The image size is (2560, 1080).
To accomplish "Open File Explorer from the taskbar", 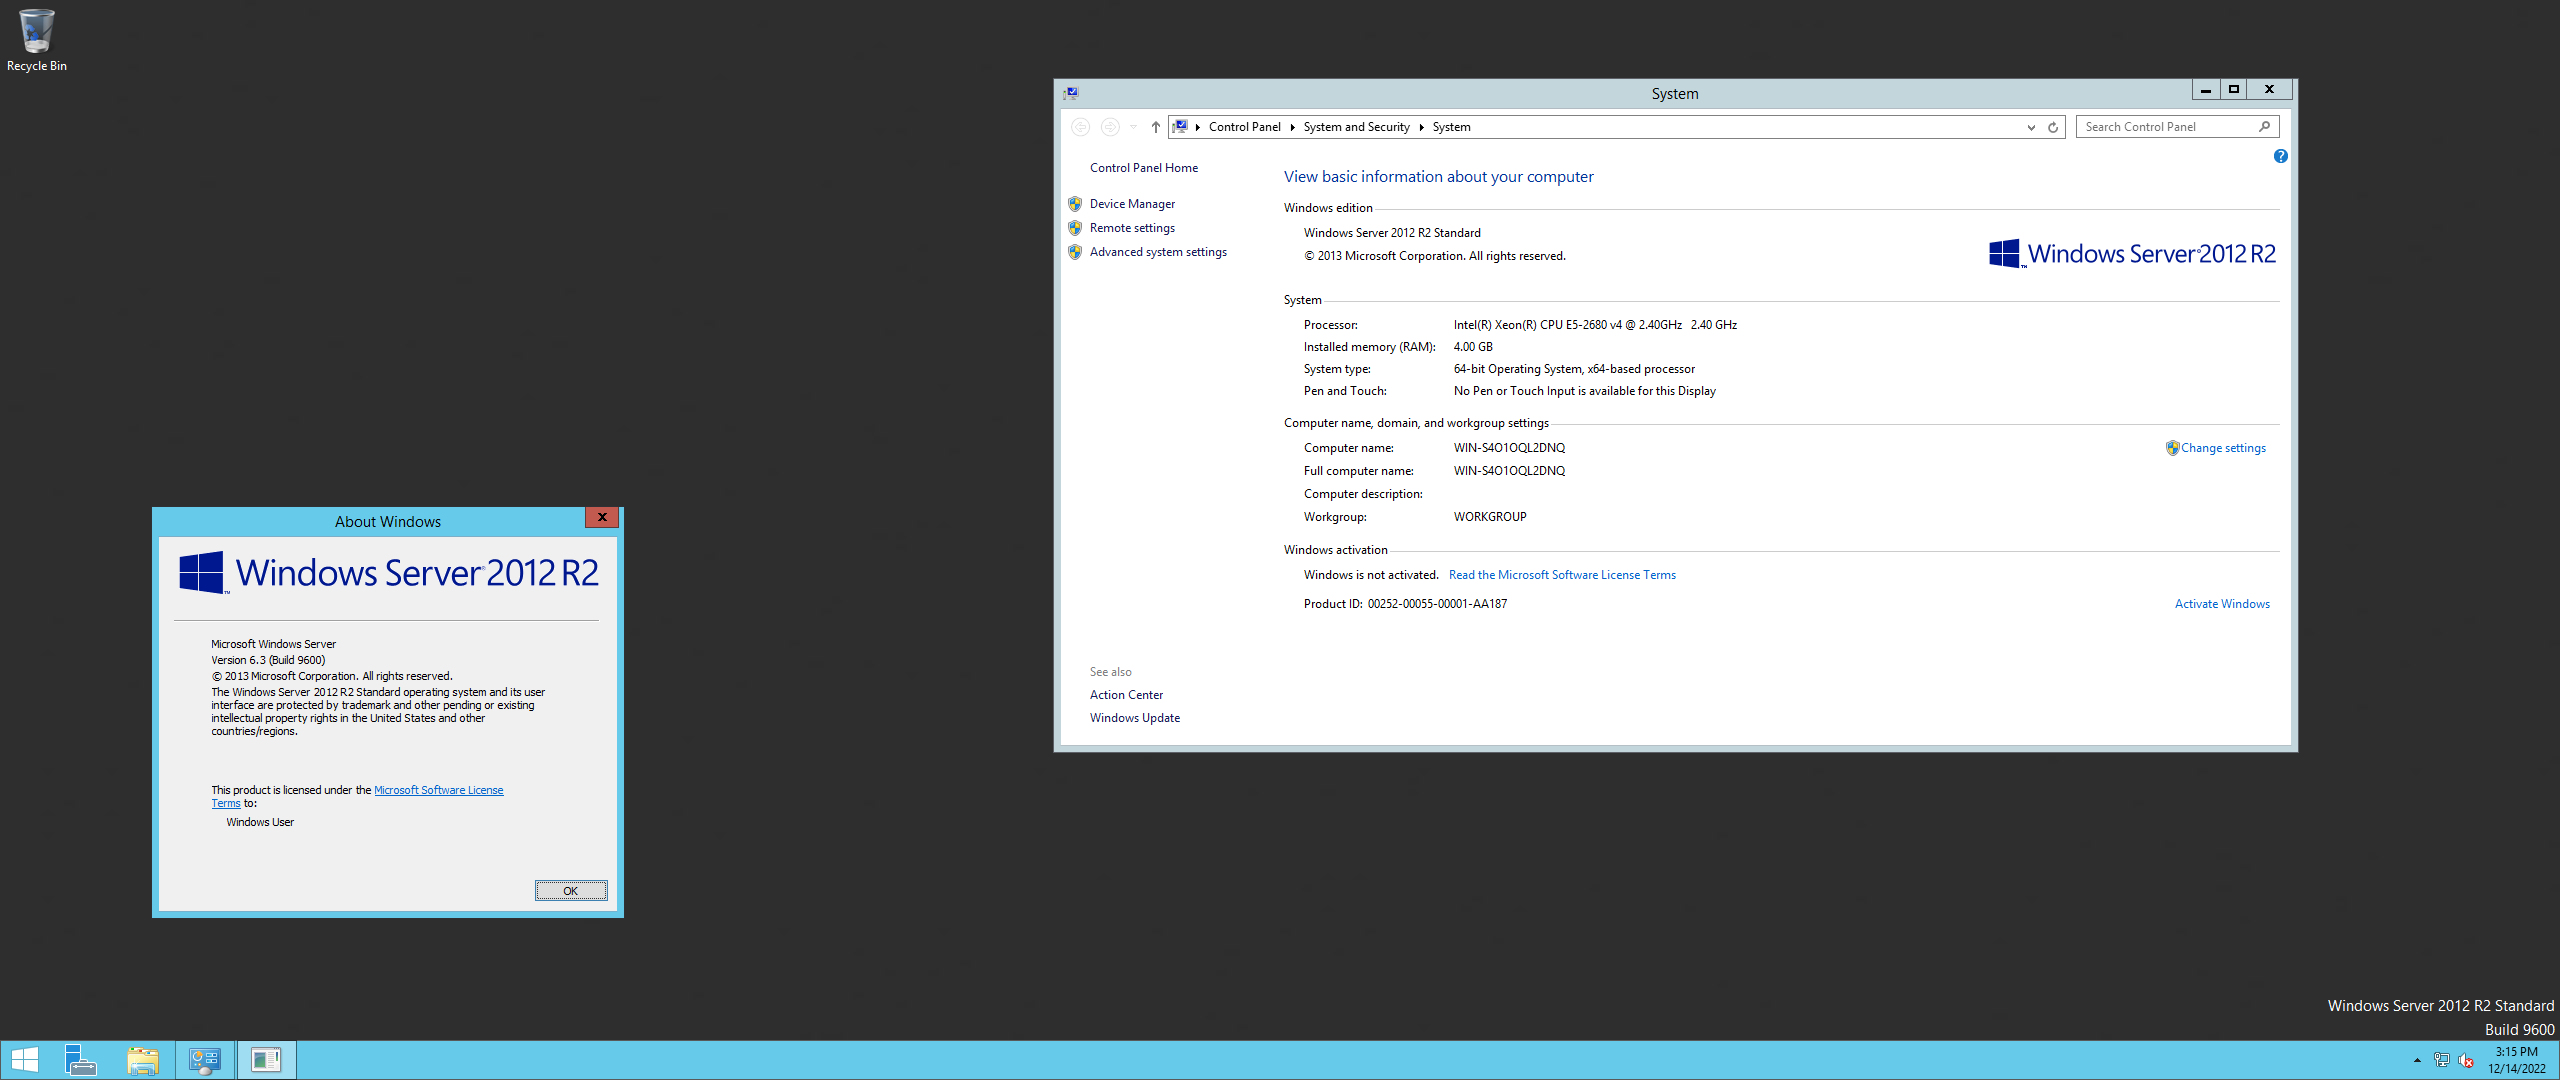I will (143, 1060).
